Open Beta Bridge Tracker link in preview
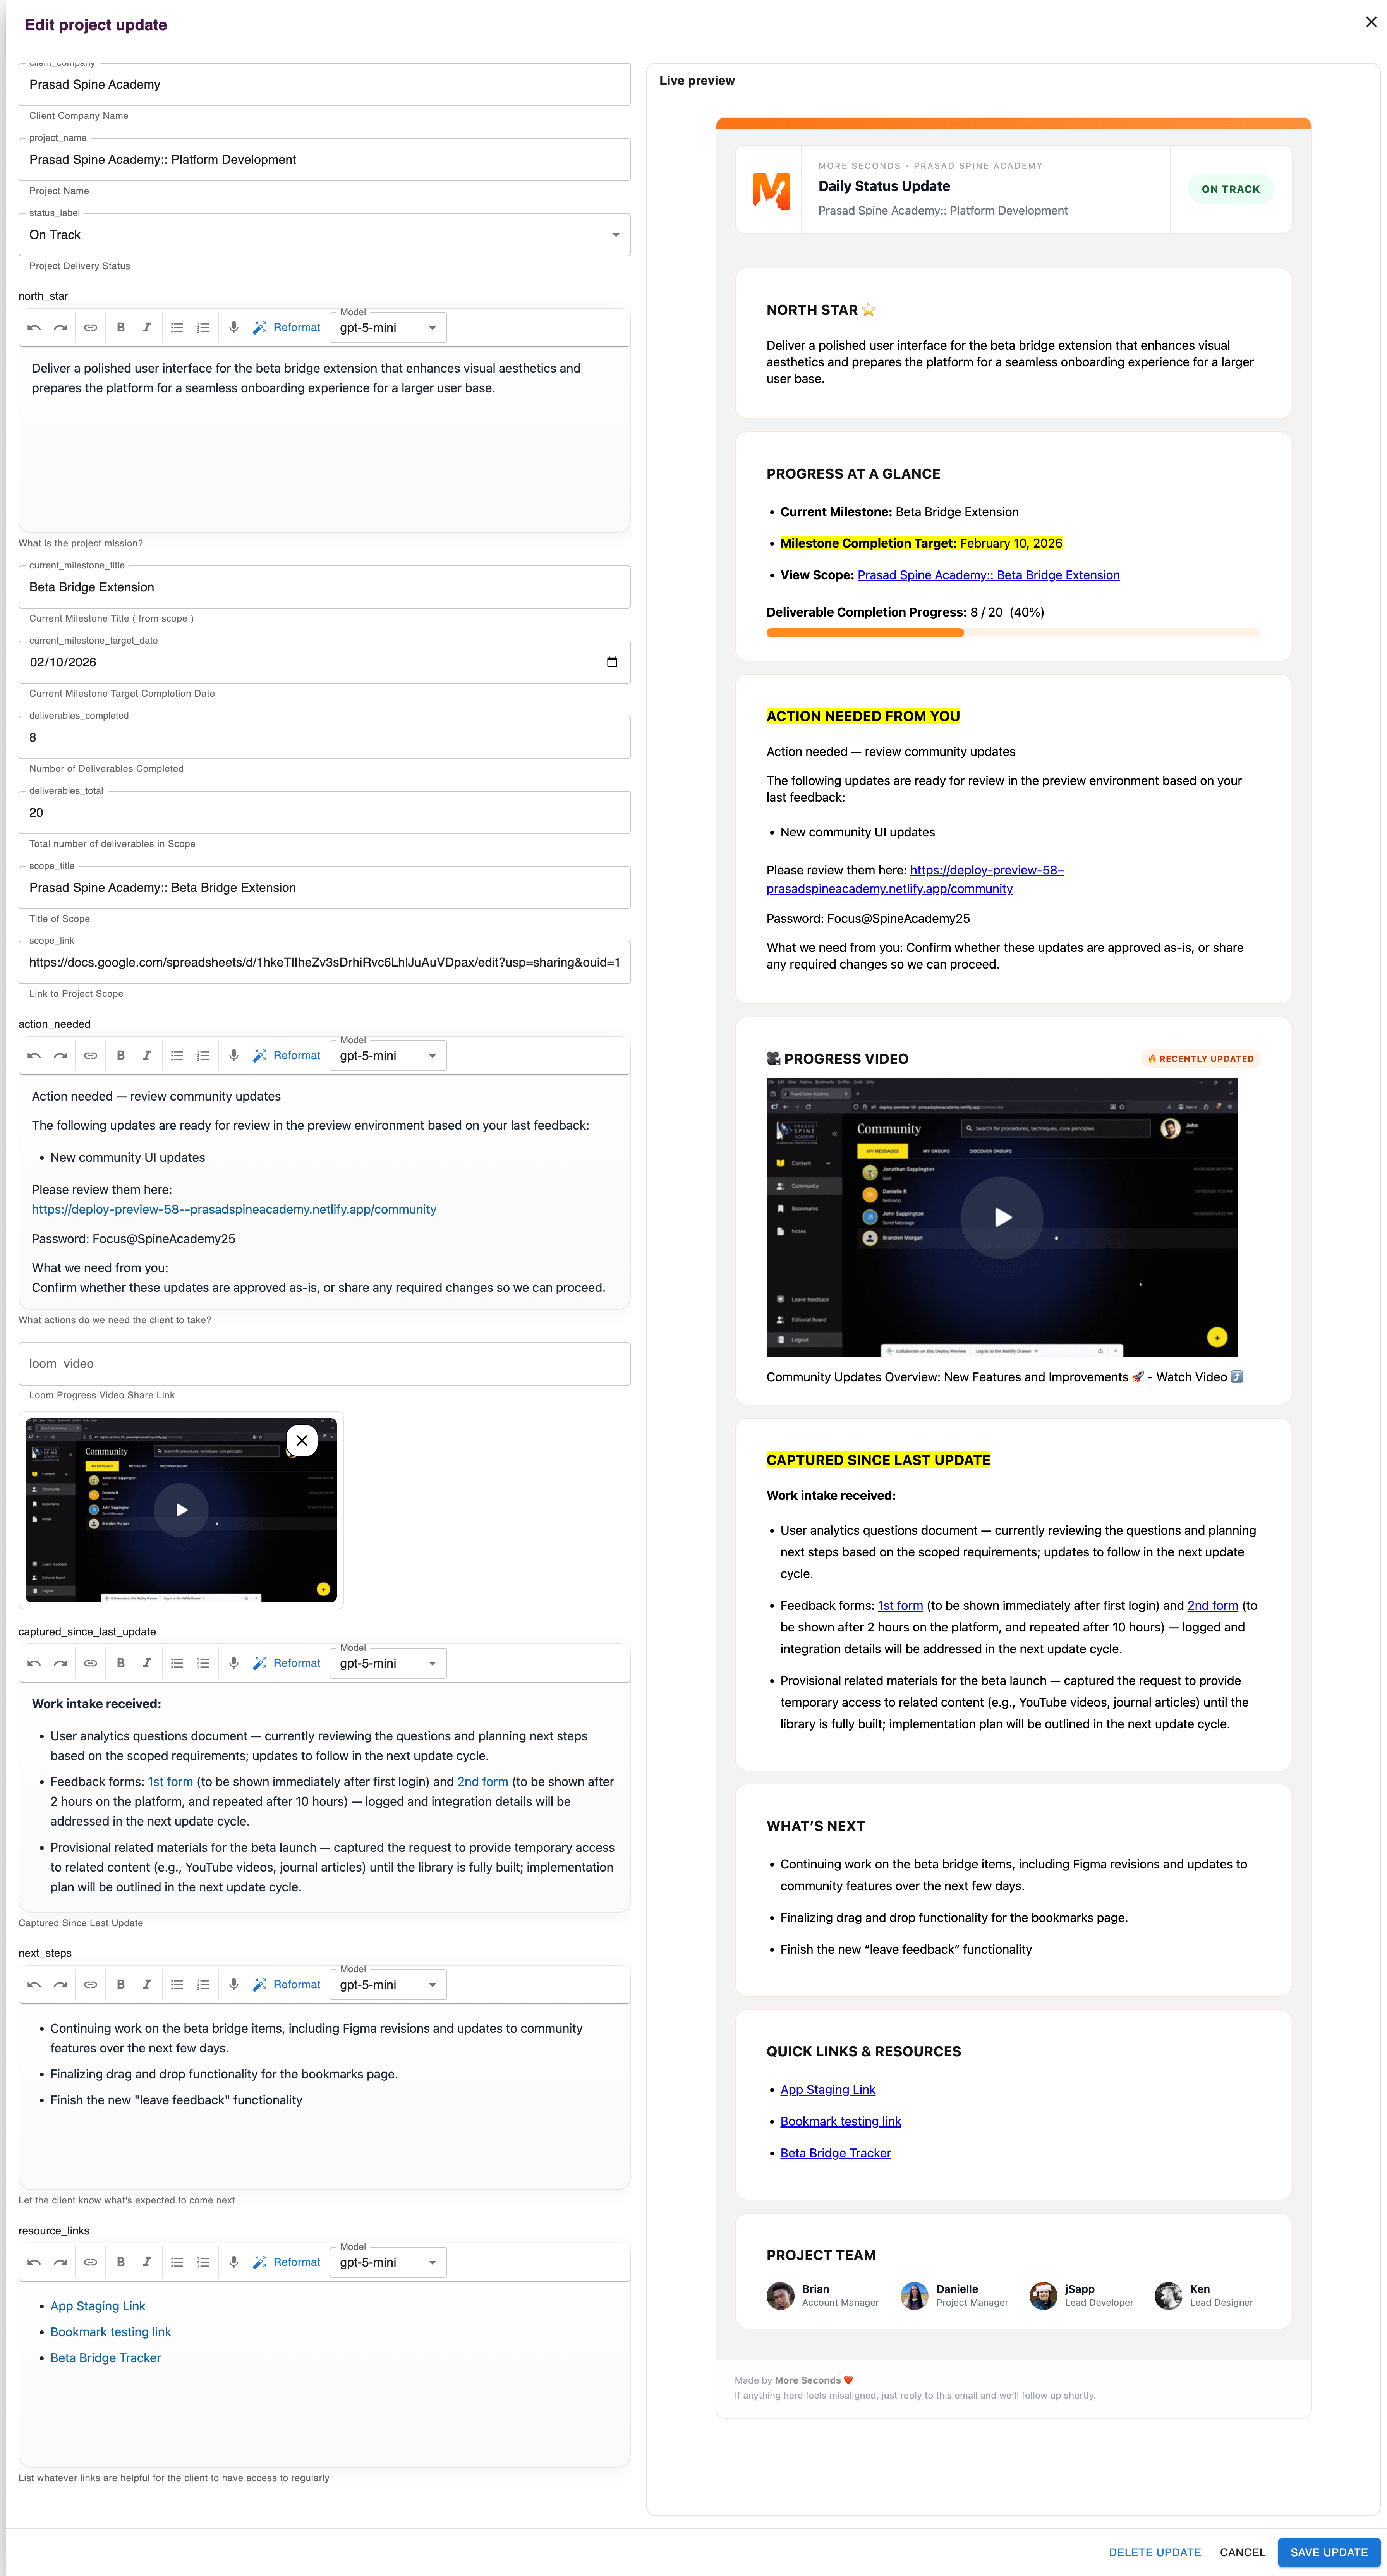The image size is (1387, 2576). click(x=835, y=2153)
